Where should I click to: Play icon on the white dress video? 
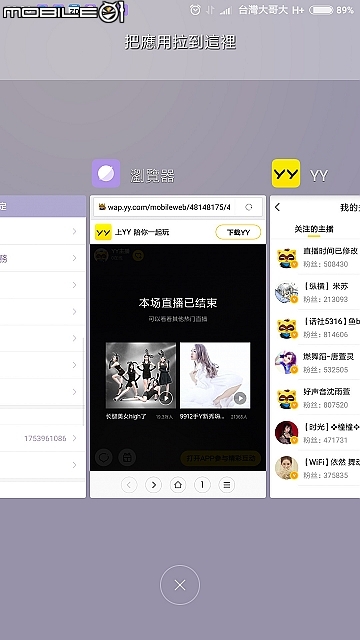tap(240, 398)
